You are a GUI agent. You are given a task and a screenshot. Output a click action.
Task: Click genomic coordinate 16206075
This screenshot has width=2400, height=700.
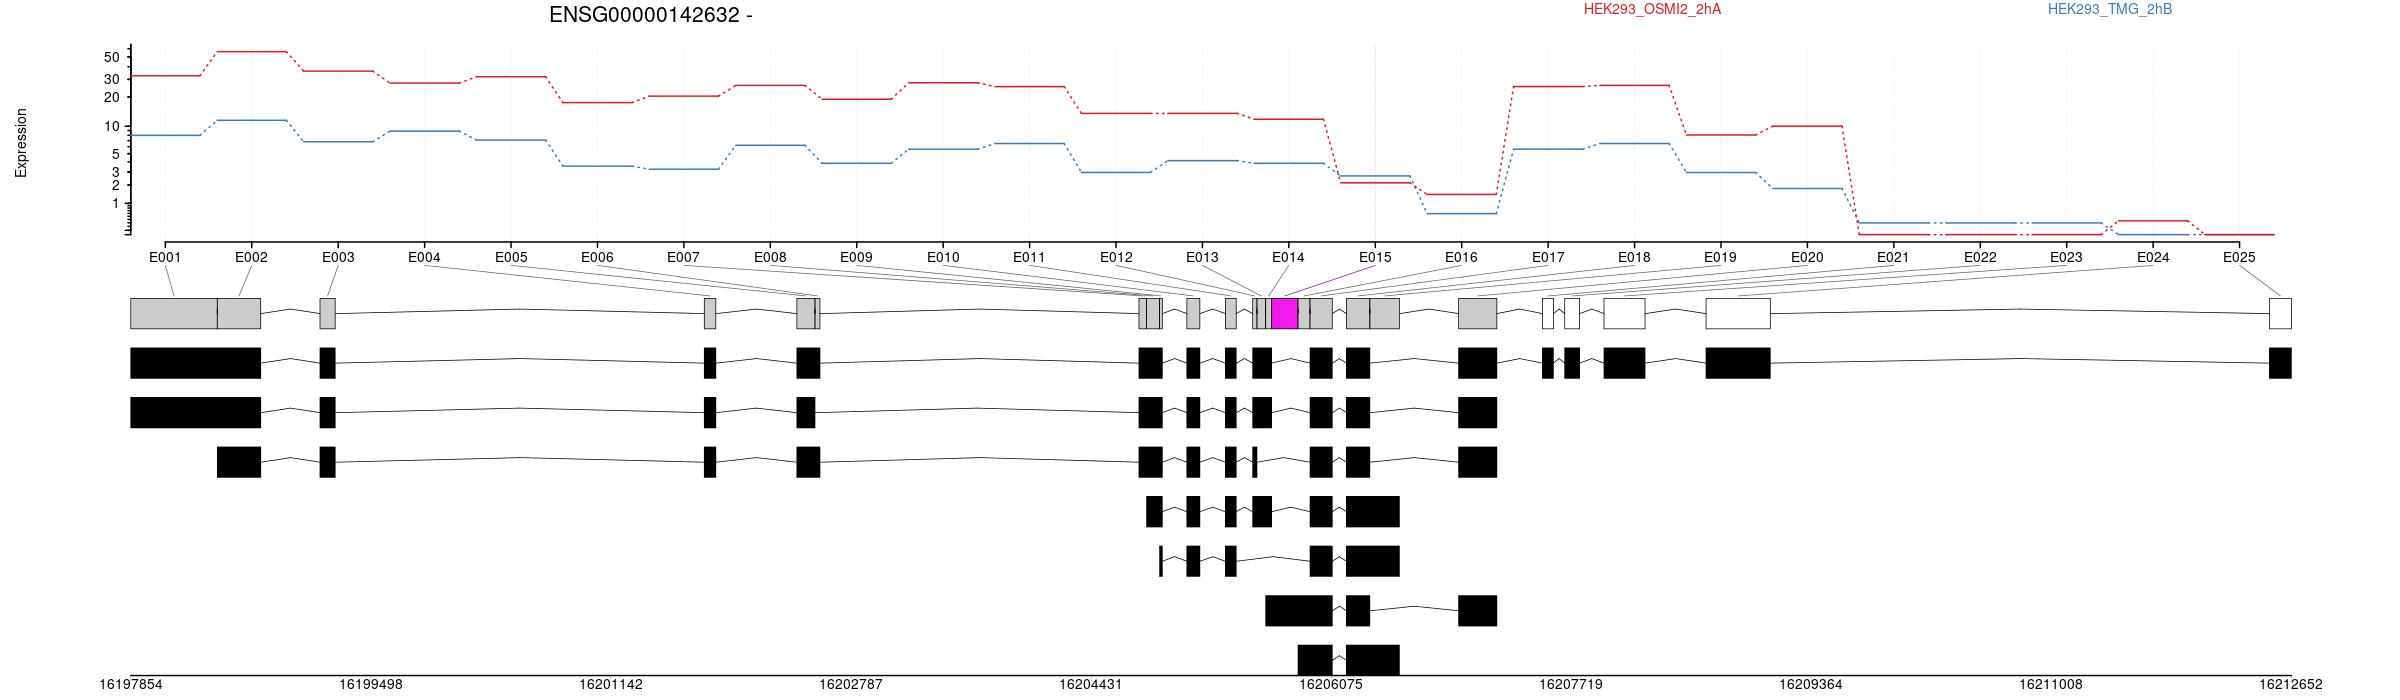point(1331,685)
